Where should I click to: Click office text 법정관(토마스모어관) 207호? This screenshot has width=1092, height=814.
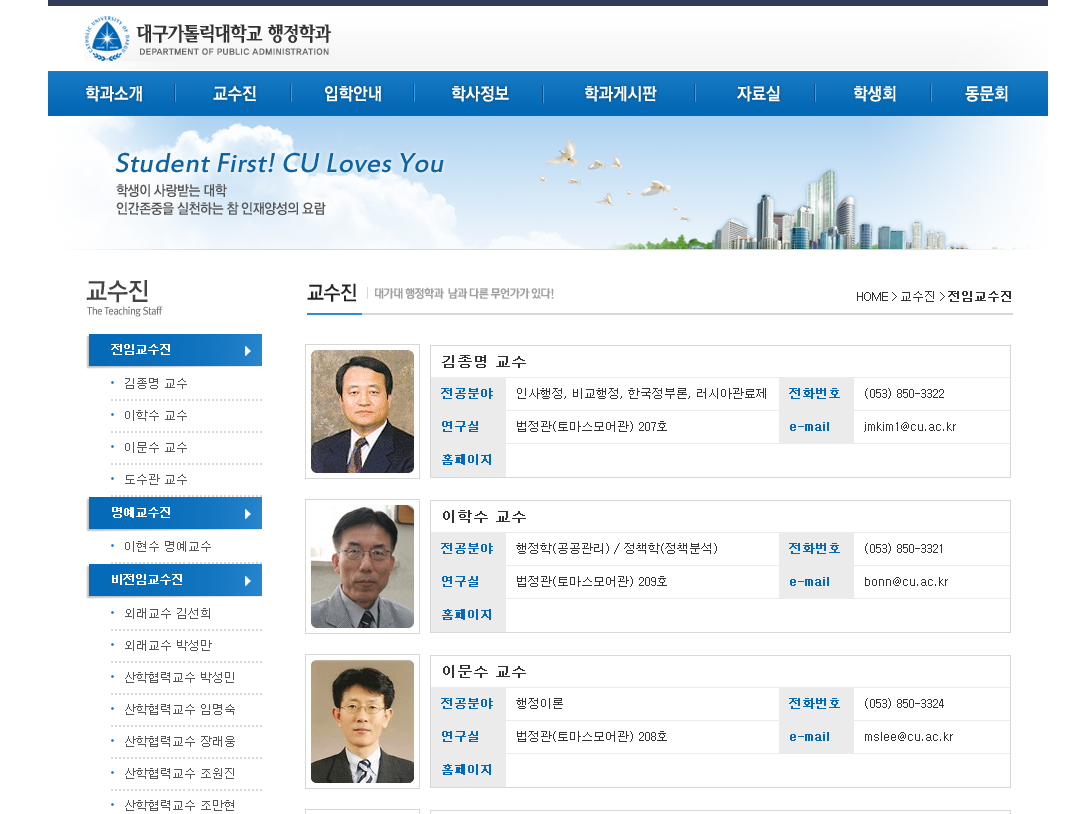pos(591,427)
